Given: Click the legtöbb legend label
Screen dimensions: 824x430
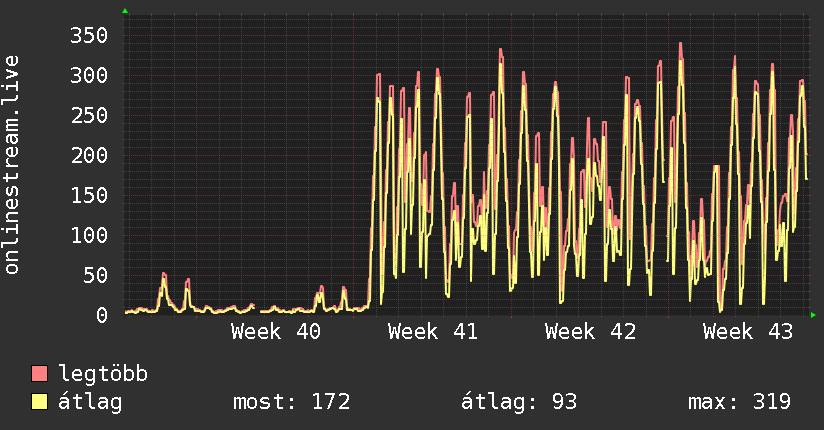Looking at the screenshot, I should (x=103, y=374).
